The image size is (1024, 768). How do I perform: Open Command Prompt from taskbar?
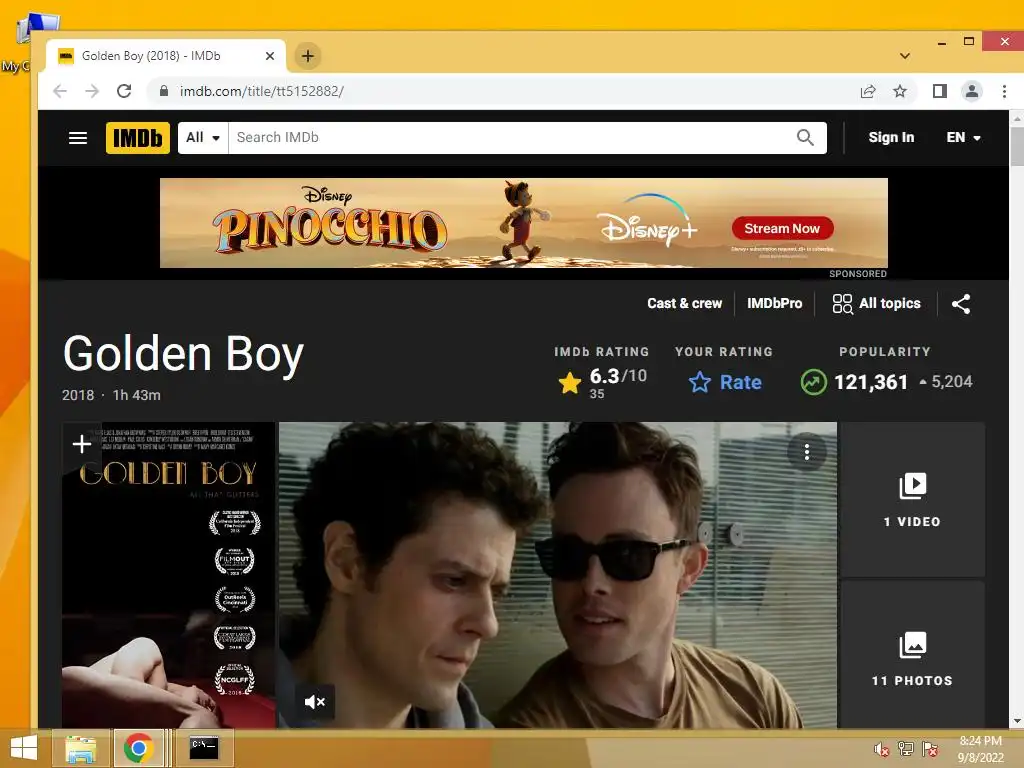(204, 748)
